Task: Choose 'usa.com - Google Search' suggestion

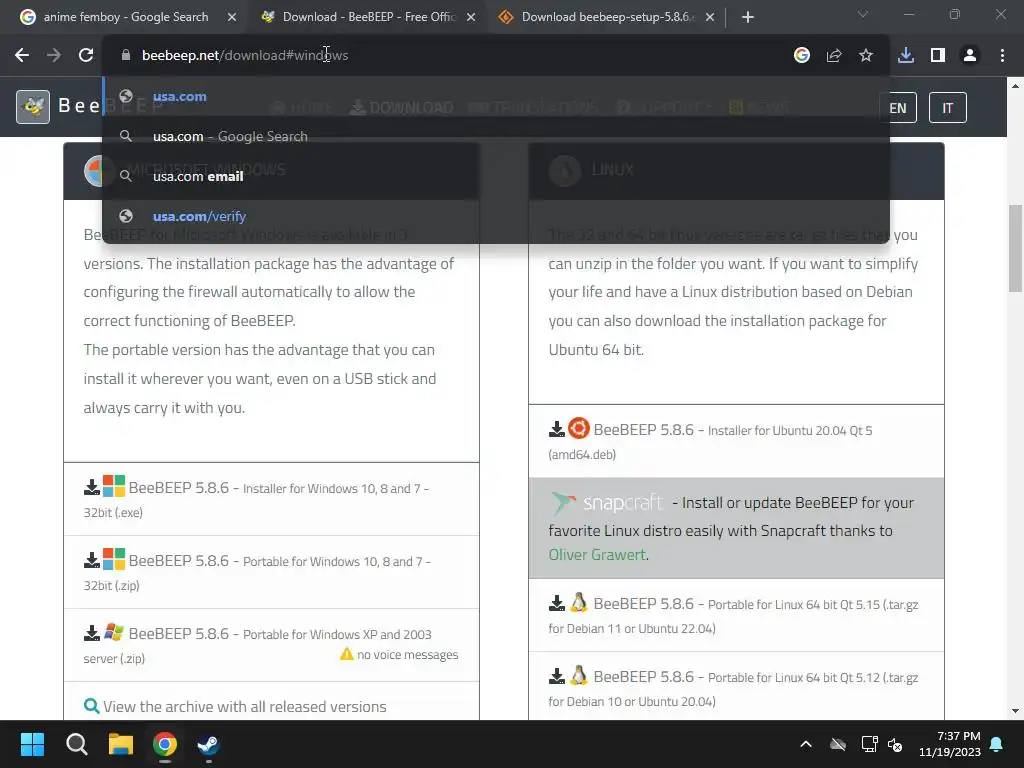Action: [496, 136]
